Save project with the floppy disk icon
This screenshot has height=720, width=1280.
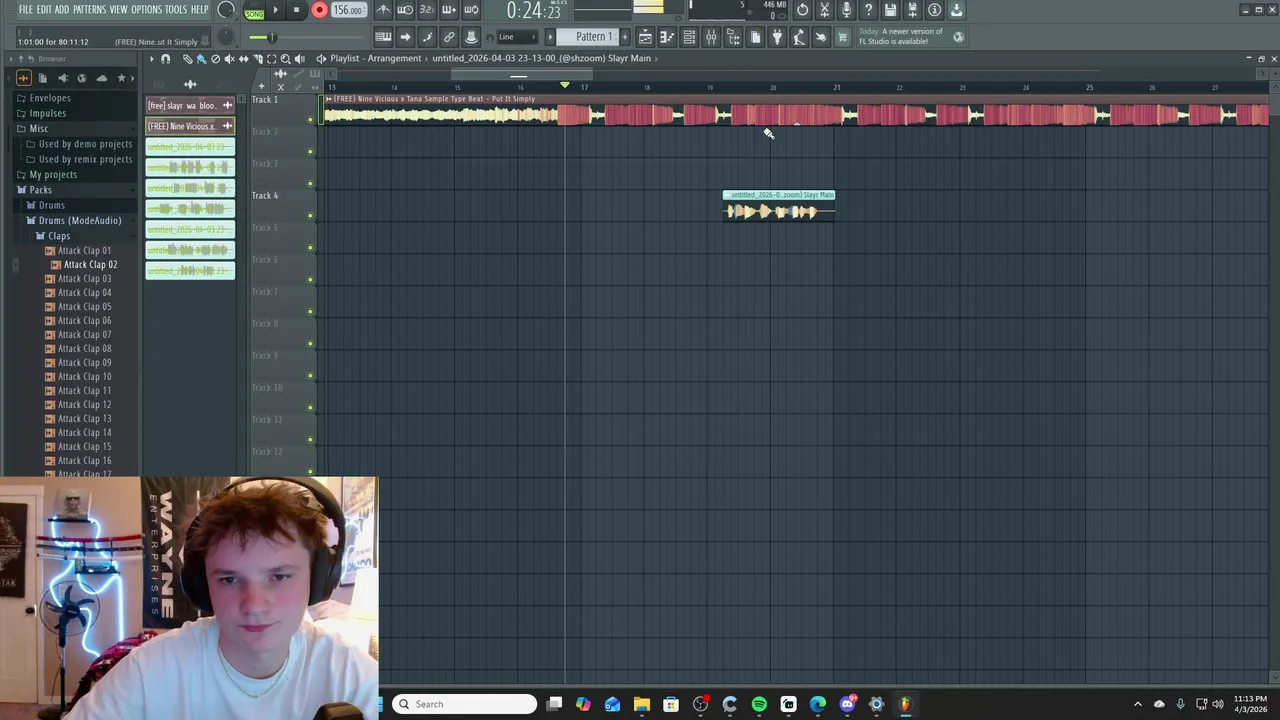pyautogui.click(x=890, y=10)
